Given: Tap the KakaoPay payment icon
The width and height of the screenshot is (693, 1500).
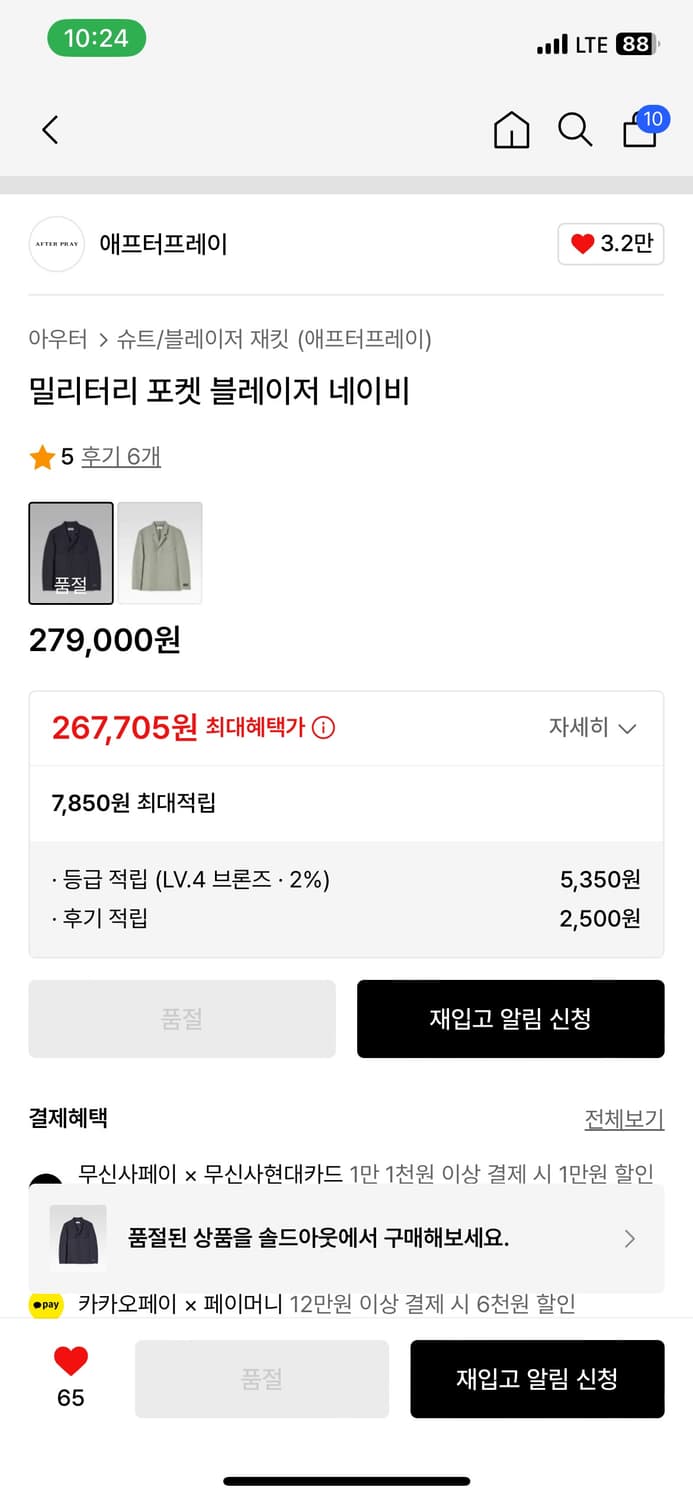Looking at the screenshot, I should point(46,1304).
